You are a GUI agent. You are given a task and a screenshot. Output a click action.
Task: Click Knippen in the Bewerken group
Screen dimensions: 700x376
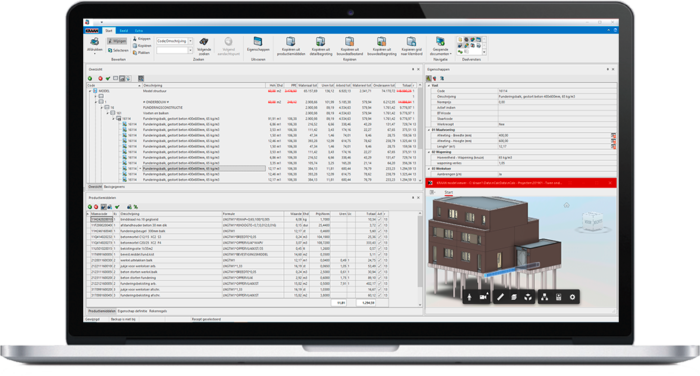tap(142, 39)
